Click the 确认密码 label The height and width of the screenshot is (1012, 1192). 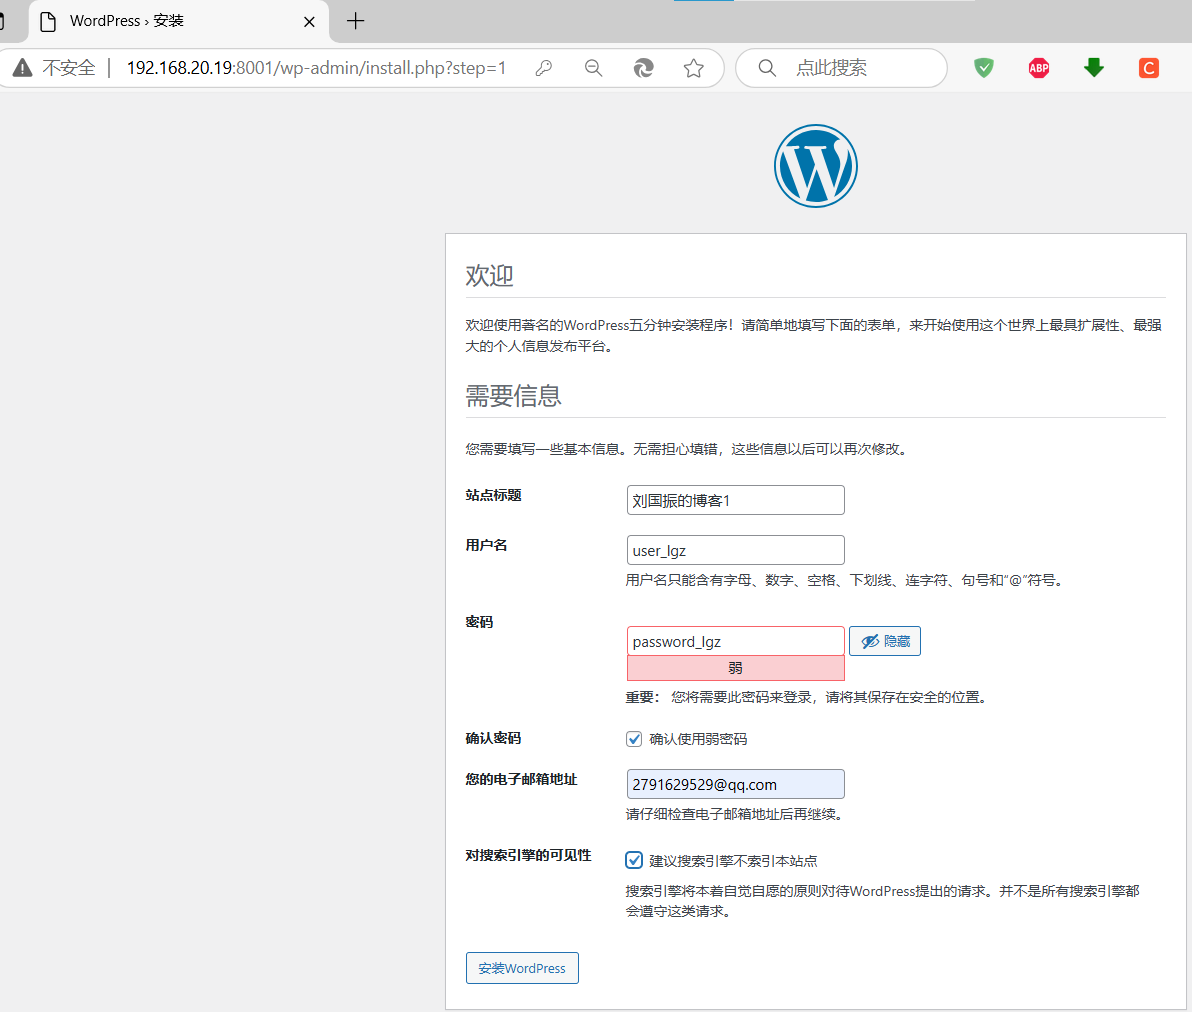click(x=493, y=738)
